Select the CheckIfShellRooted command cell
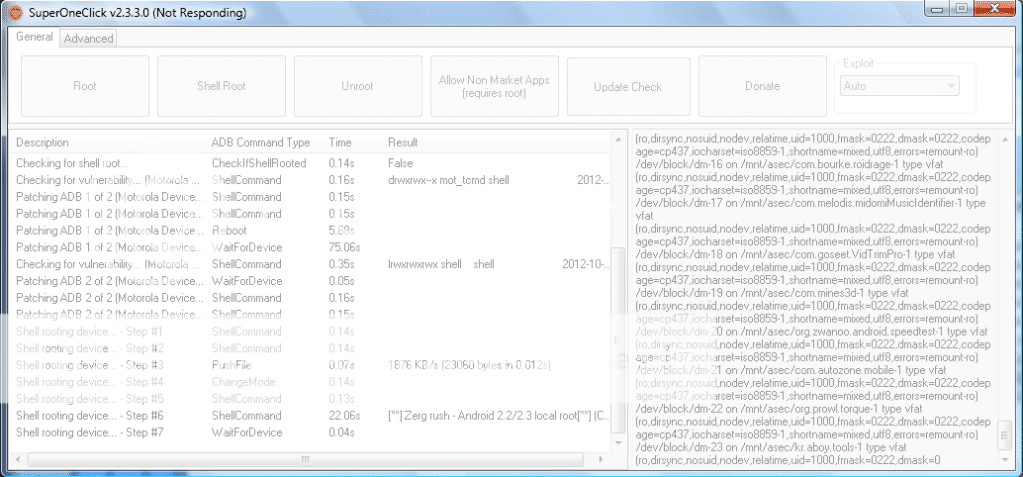This screenshot has height=477, width=1023. (258, 163)
